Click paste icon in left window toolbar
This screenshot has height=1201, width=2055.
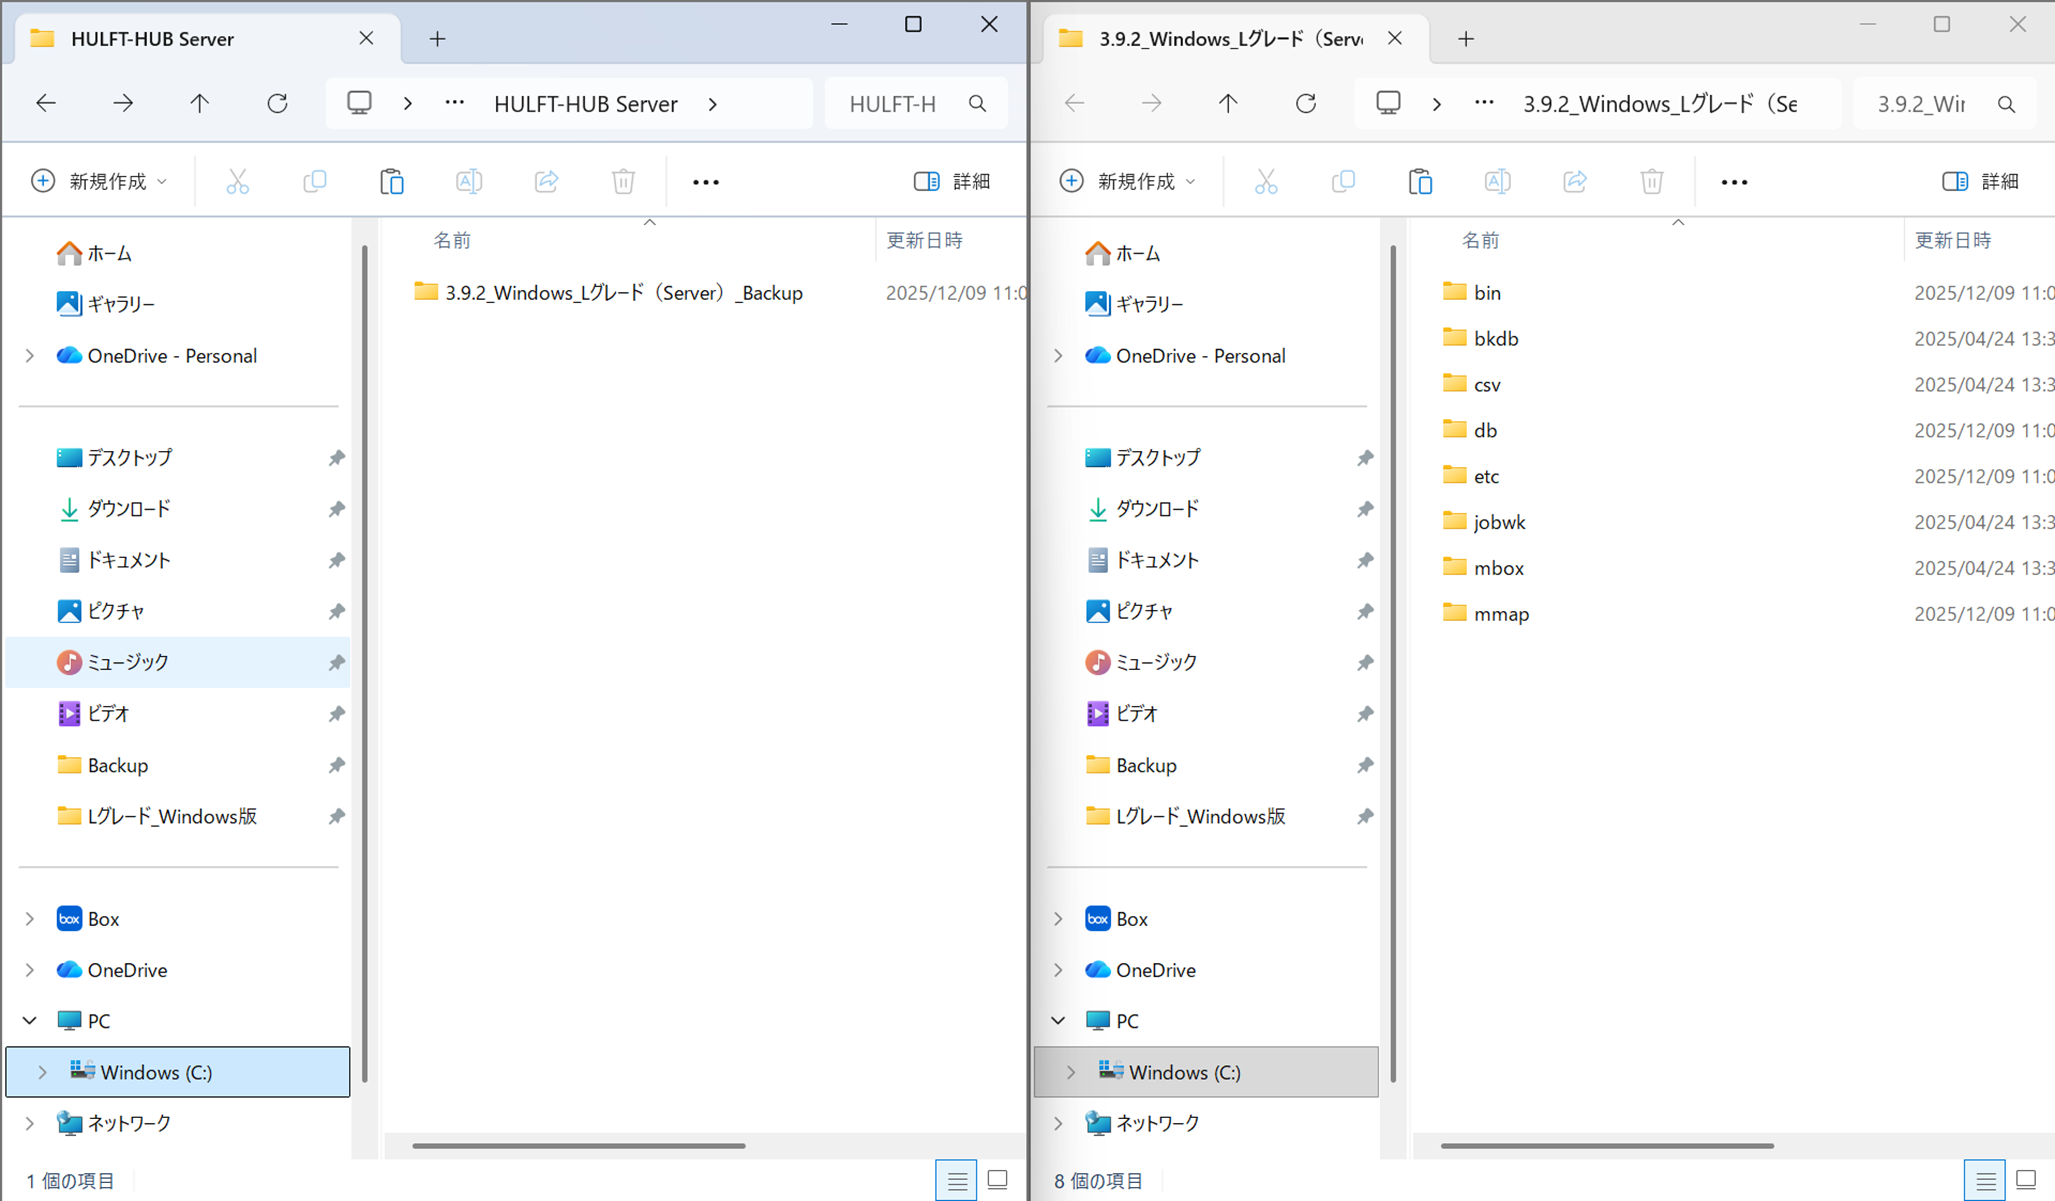click(392, 181)
